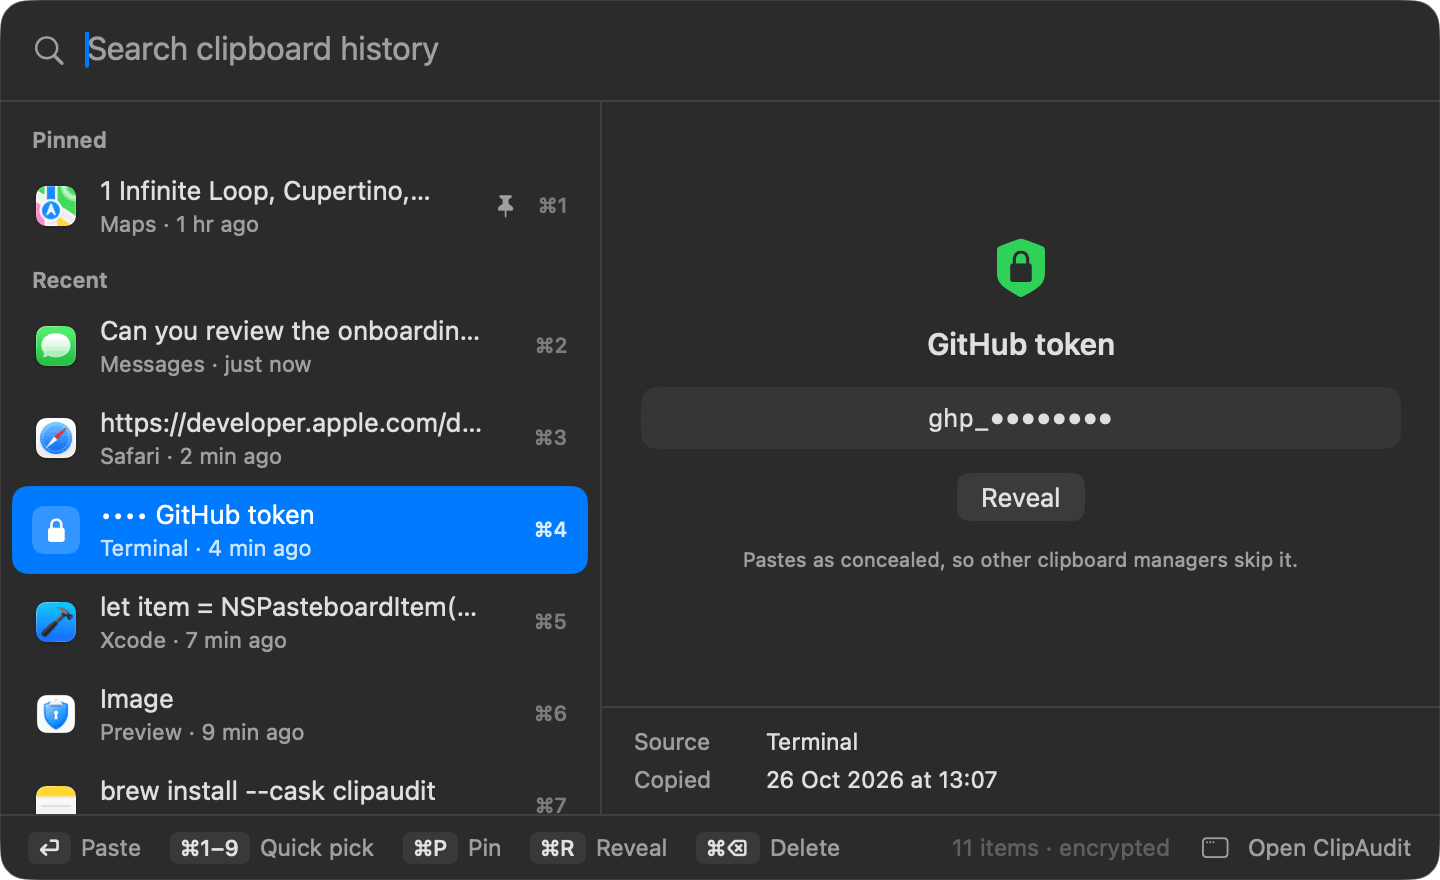Click the magnifying glass search icon
1440x880 pixels.
pos(48,50)
